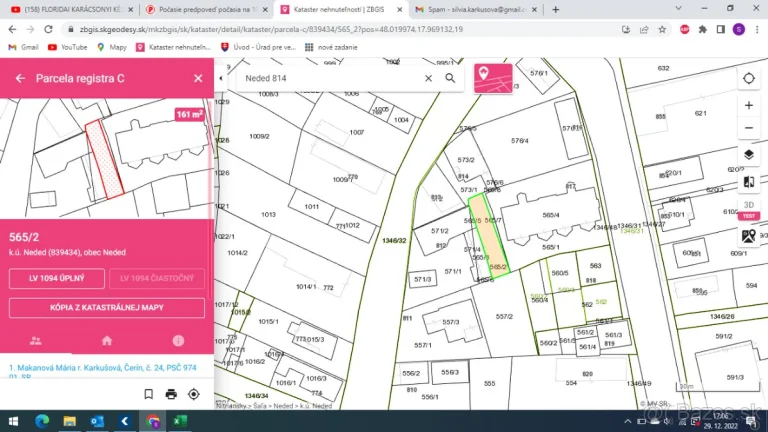Image resolution: width=768 pixels, height=432 pixels.
Task: Open Outlook from taskbar
Action: pyautogui.click(x=97, y=421)
